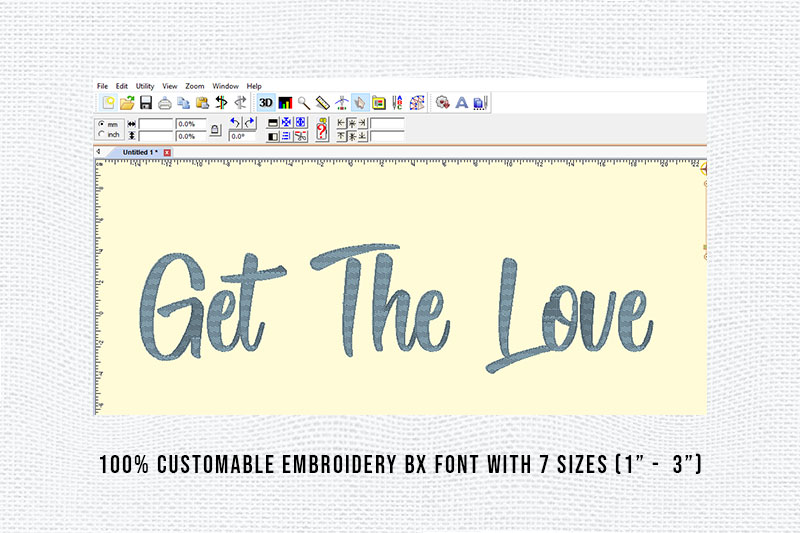Switch to the Untitled 1 tab
The image size is (800, 533).
pos(140,152)
